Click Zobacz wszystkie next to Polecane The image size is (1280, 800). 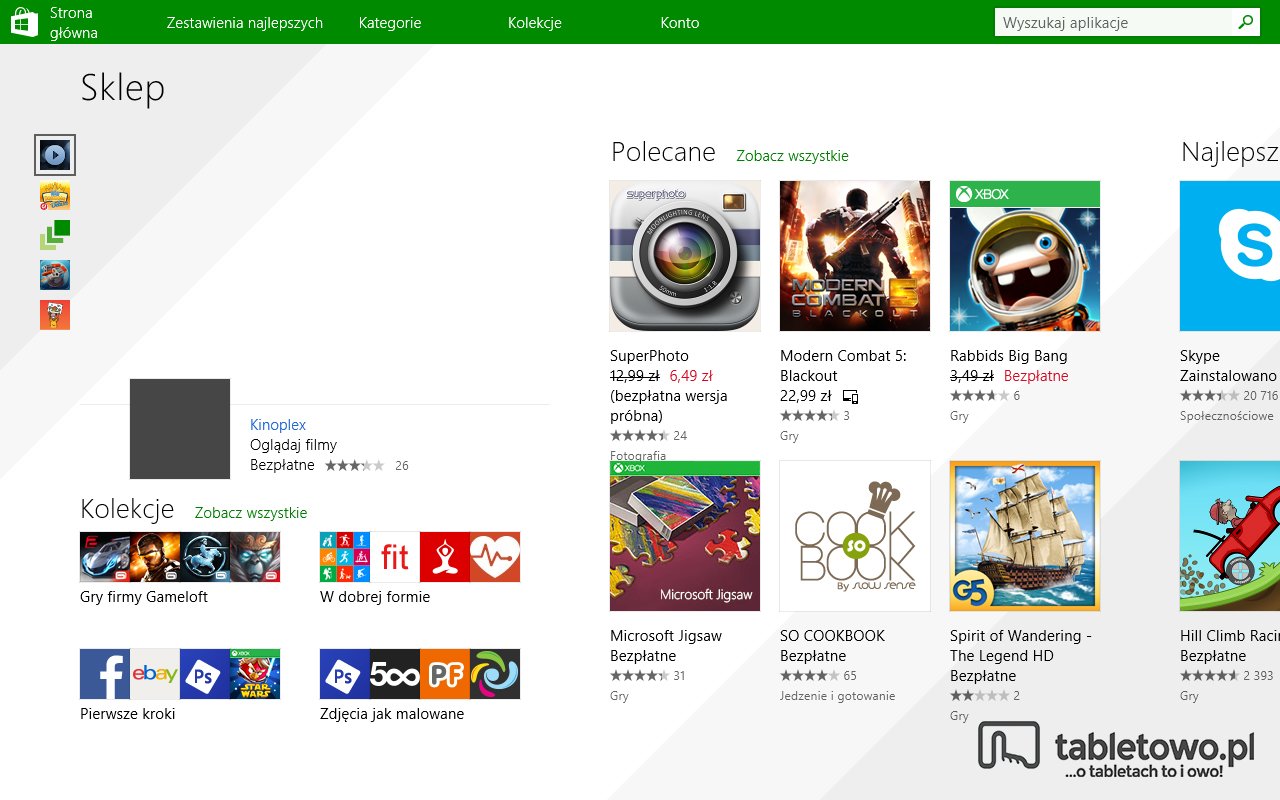792,156
